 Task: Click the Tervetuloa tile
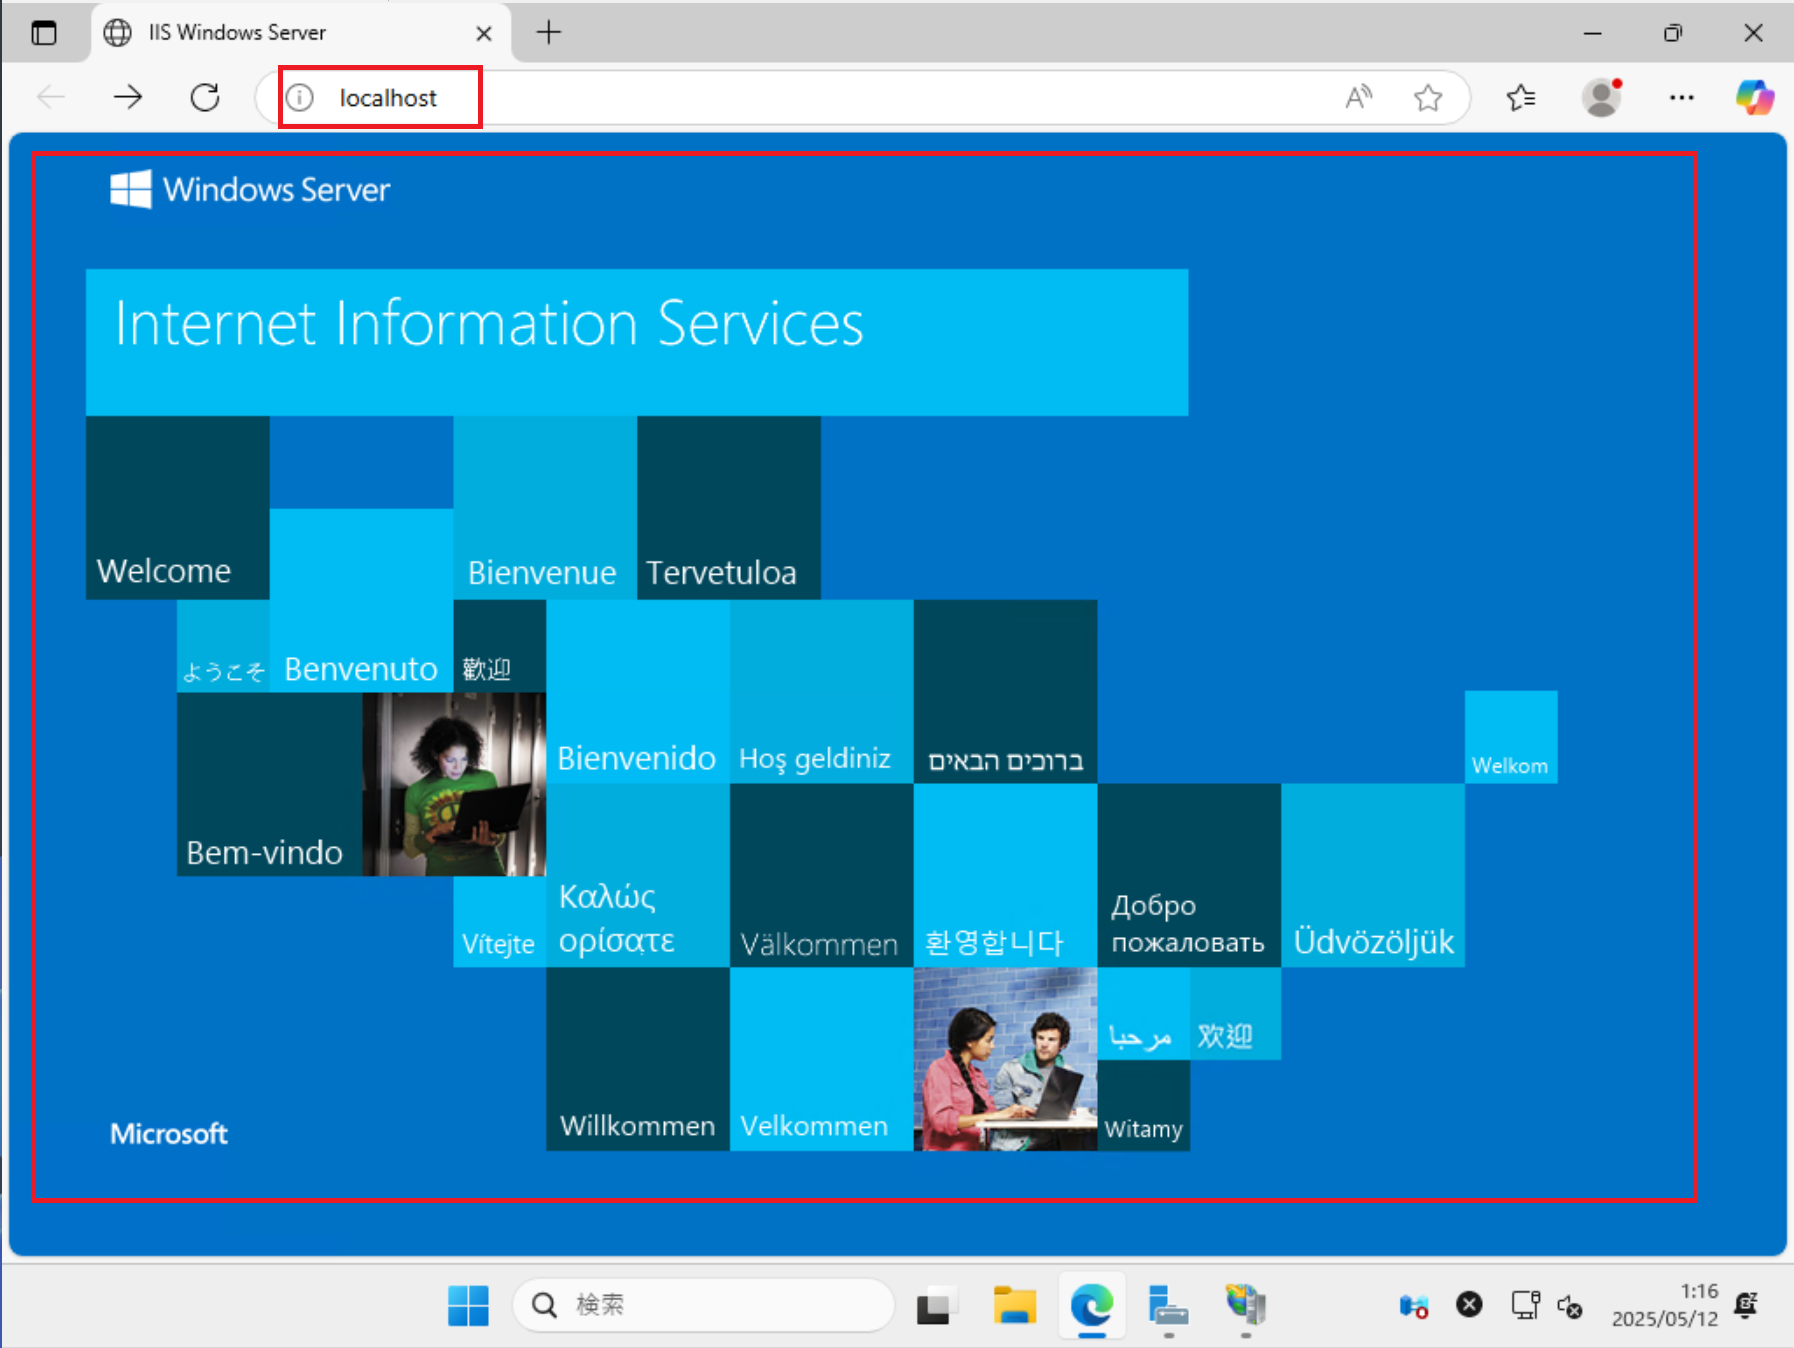coord(729,508)
